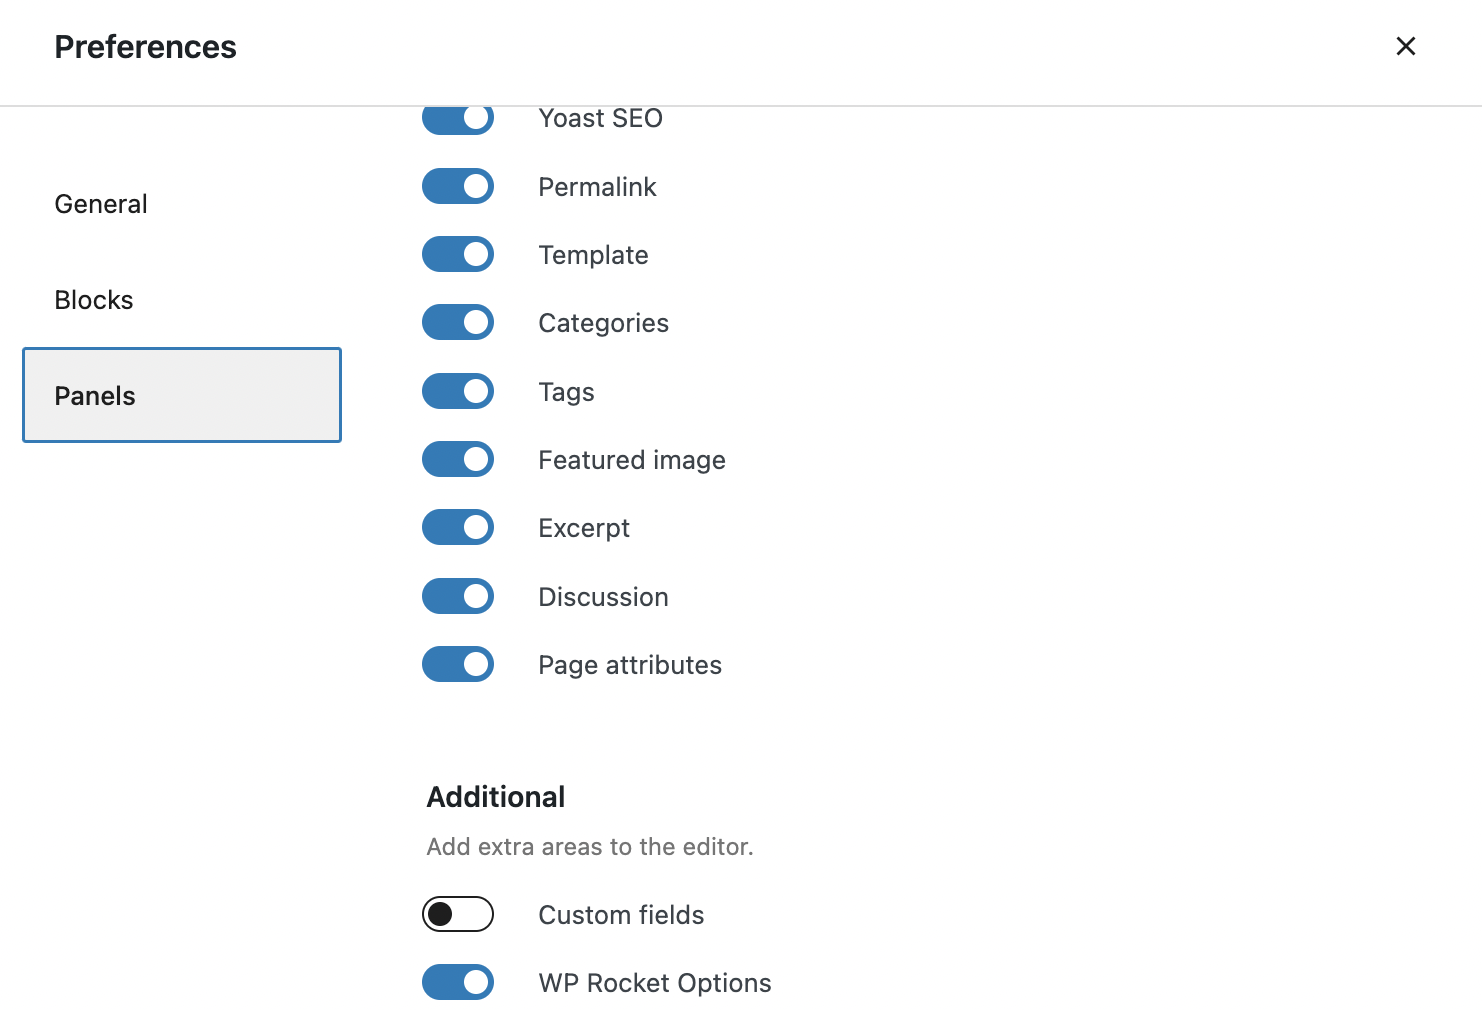Disable the Tags panel
This screenshot has width=1482, height=1010.
(x=457, y=391)
